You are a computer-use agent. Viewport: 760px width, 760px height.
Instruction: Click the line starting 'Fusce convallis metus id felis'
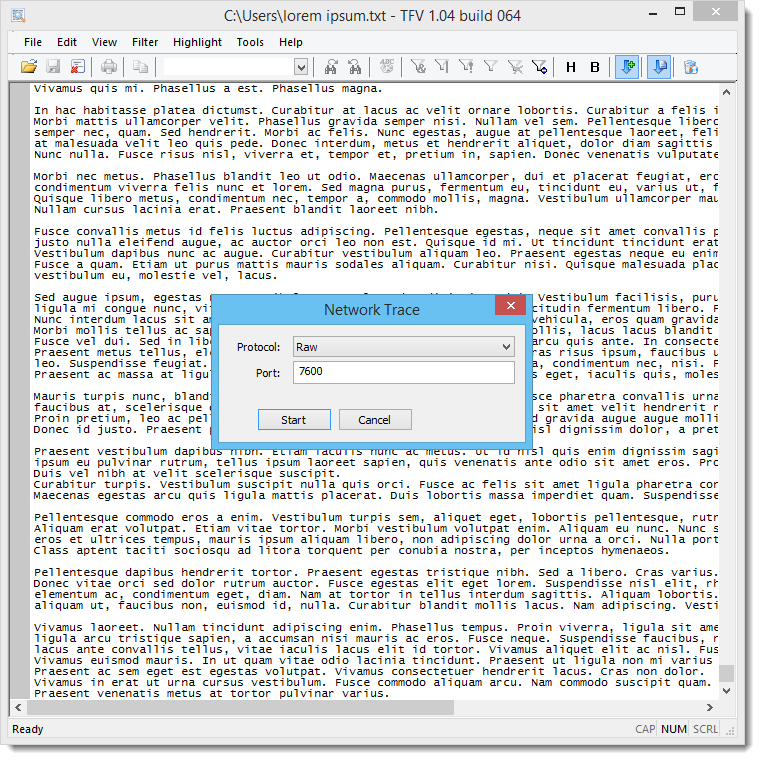tap(376, 232)
